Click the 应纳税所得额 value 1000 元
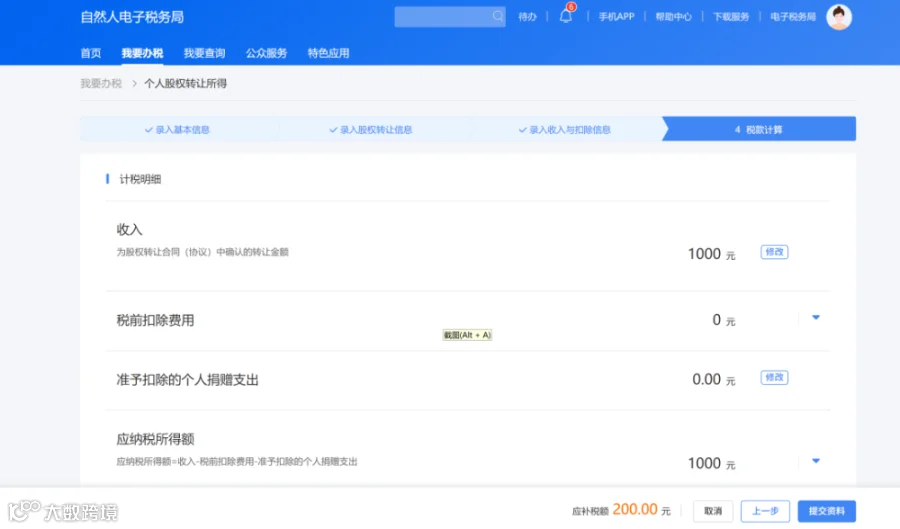The height and width of the screenshot is (529, 900). (711, 464)
